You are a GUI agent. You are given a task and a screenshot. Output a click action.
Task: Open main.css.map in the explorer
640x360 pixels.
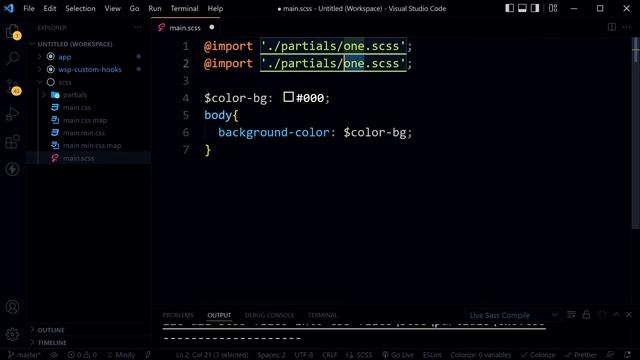[x=85, y=120]
